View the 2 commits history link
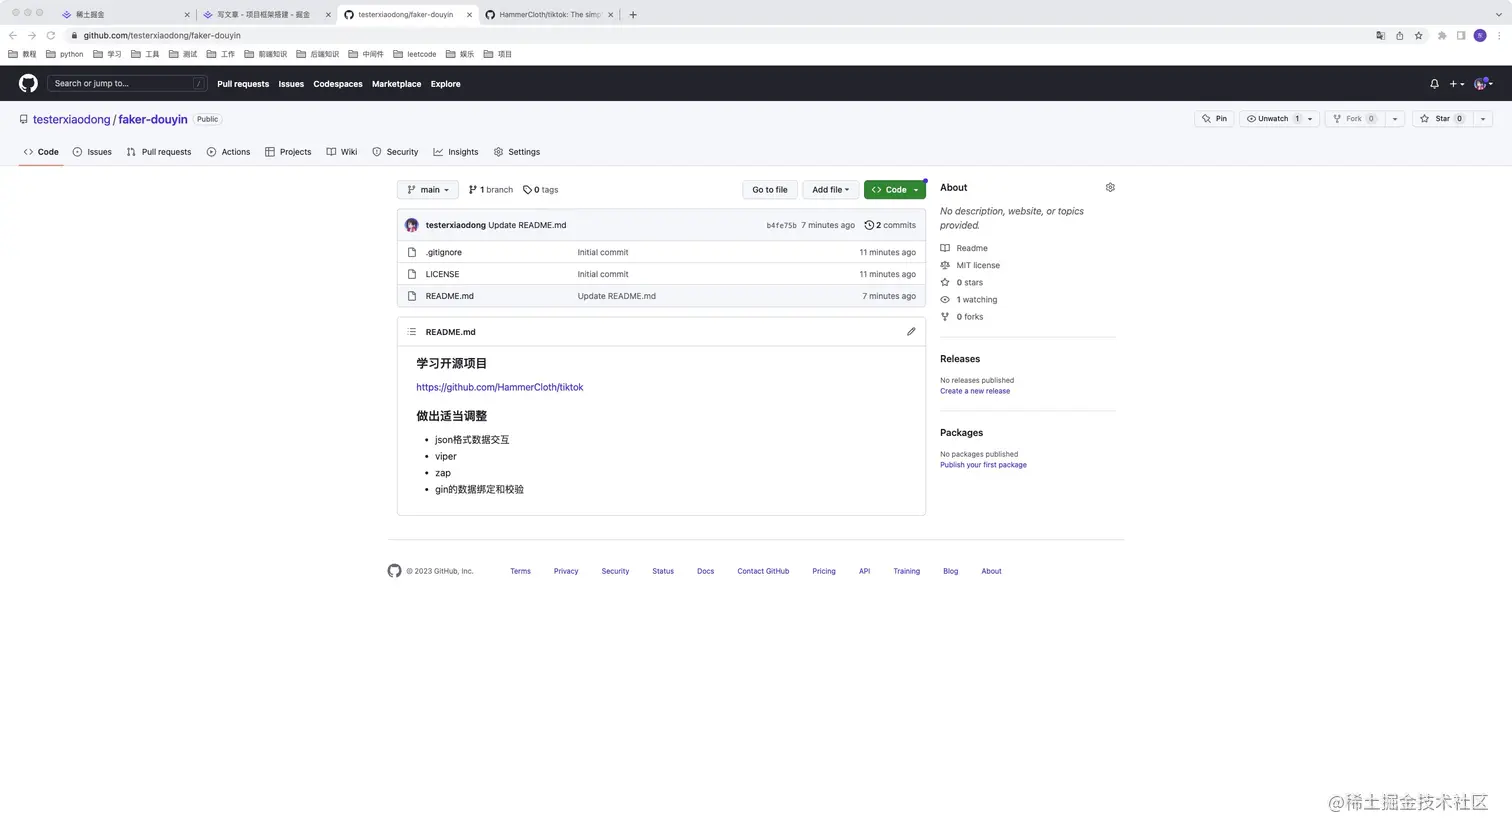The height and width of the screenshot is (836, 1512). pos(890,225)
